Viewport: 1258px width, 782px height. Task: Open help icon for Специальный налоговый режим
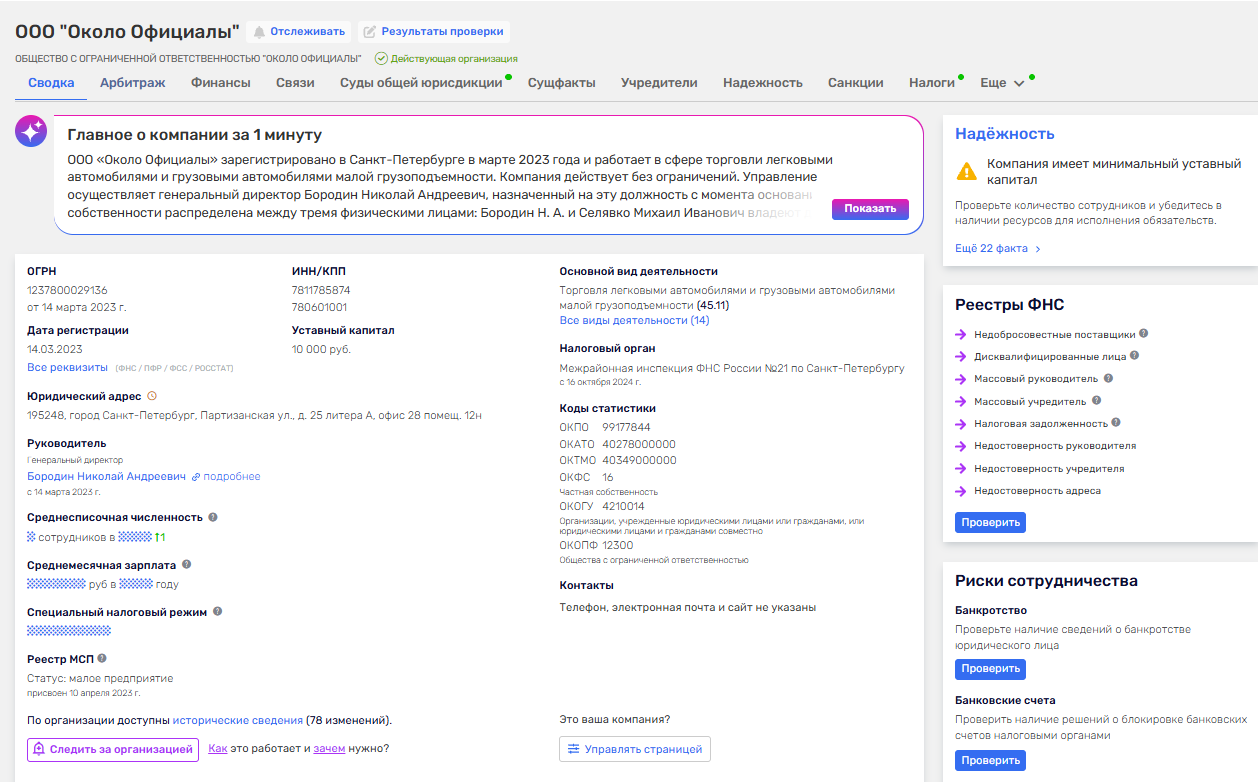coord(217,611)
